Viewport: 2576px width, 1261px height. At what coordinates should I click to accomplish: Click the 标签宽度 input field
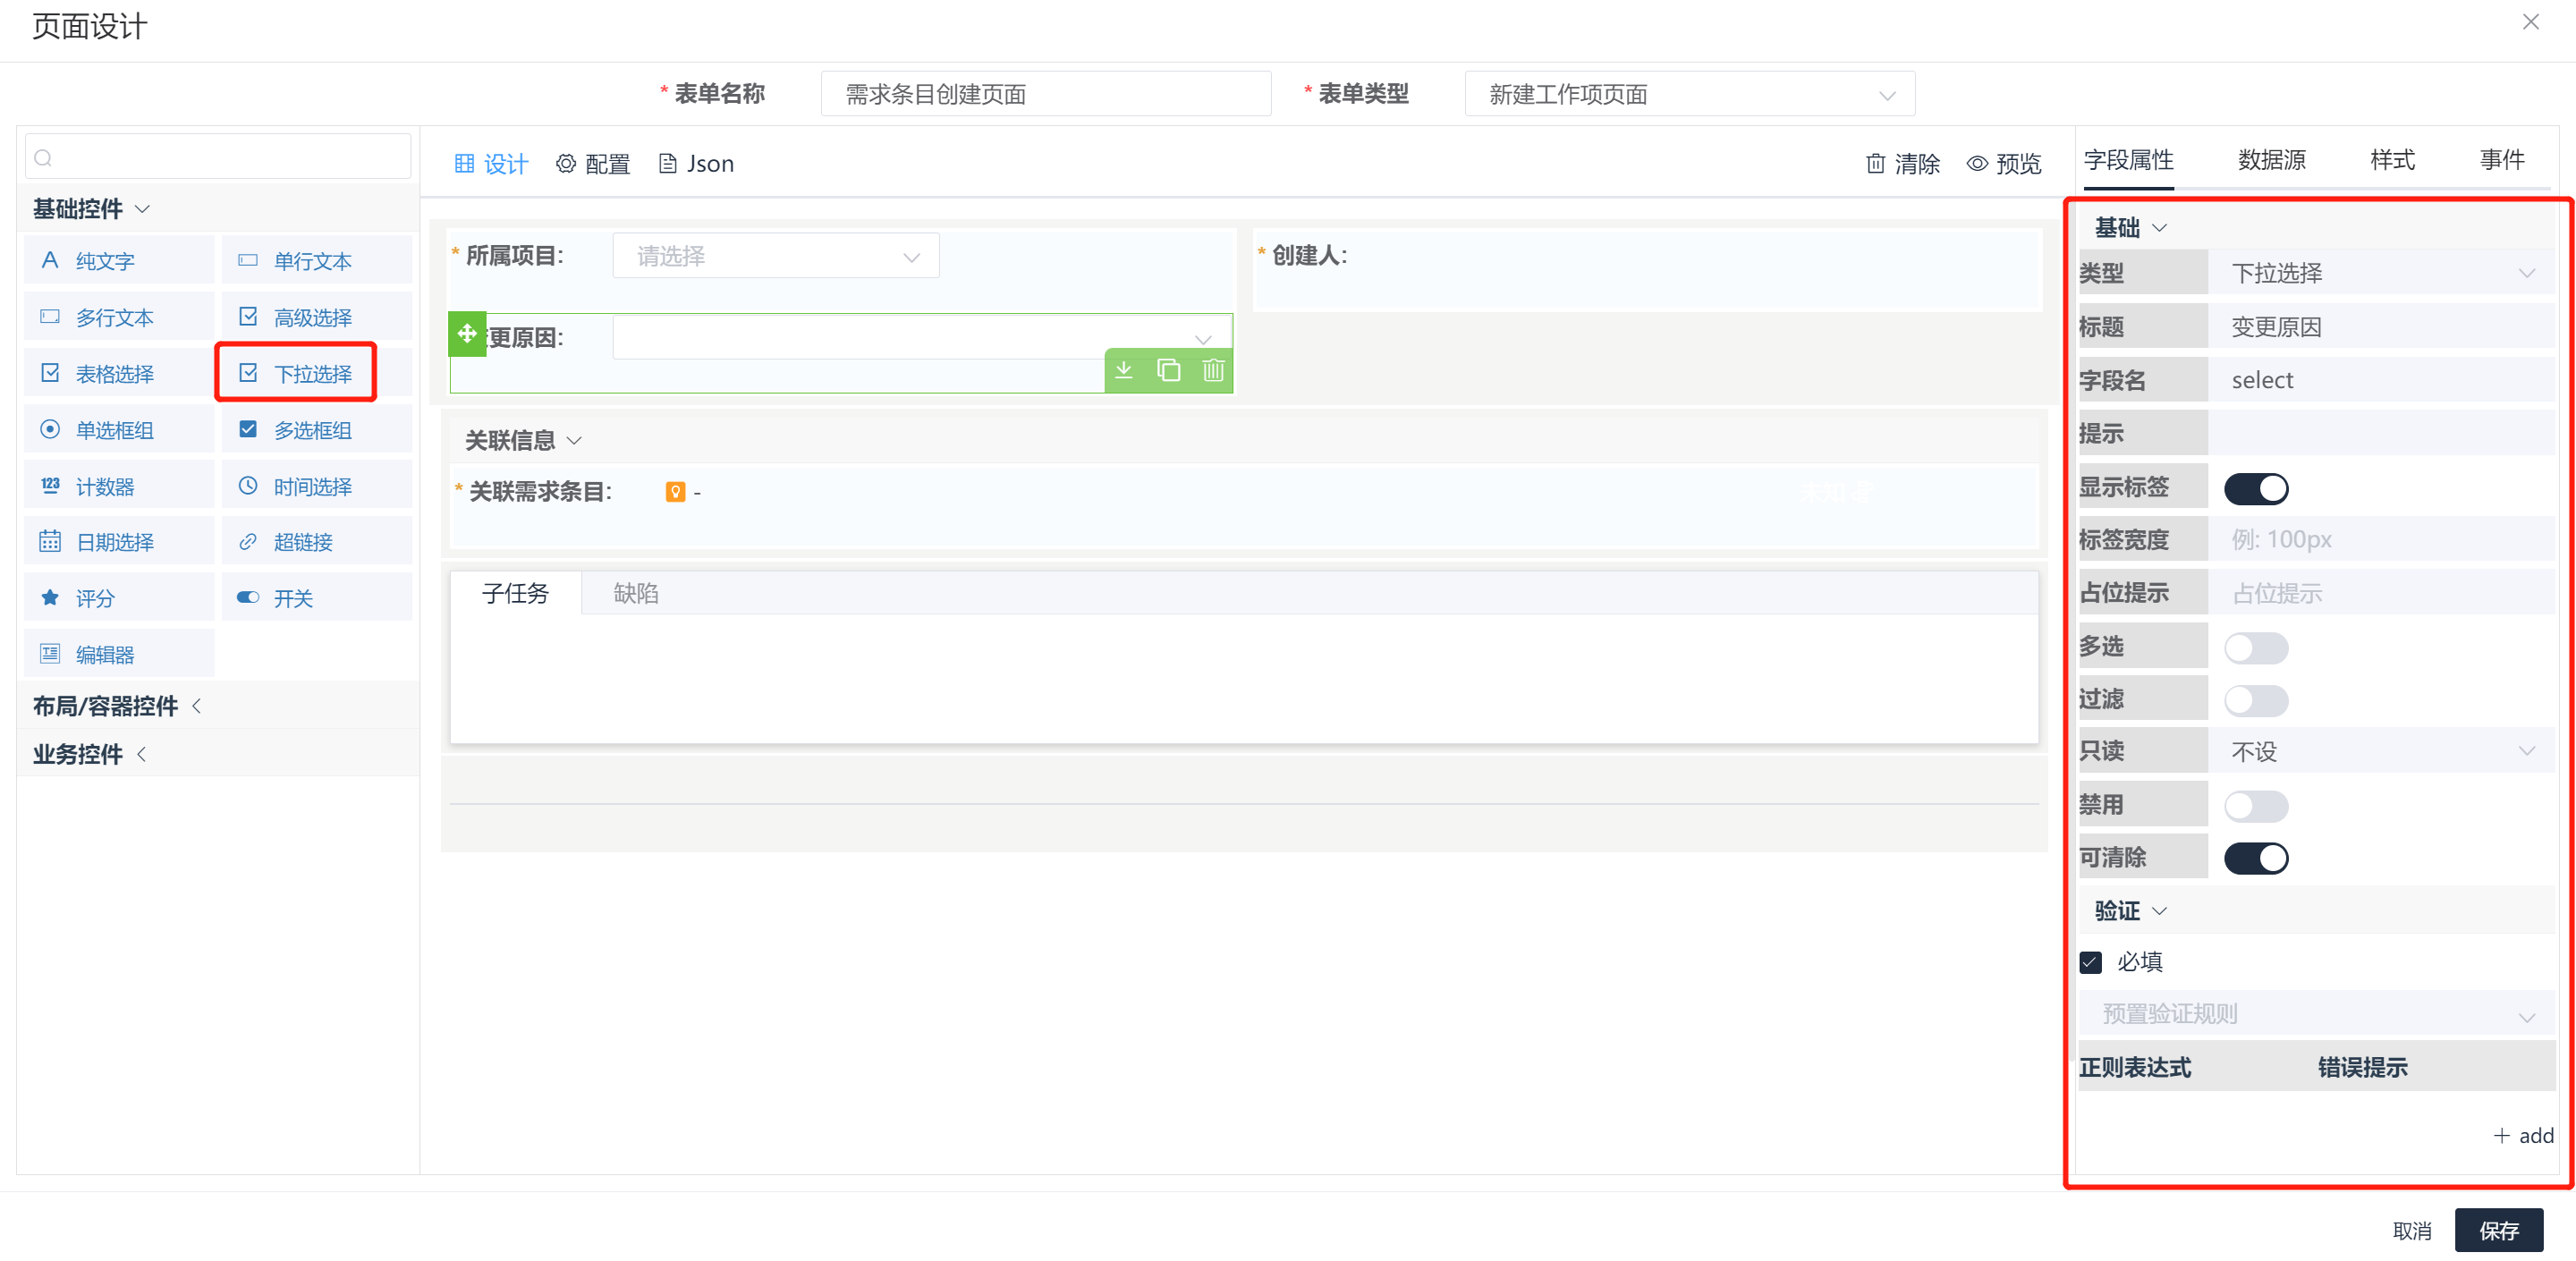click(2380, 540)
